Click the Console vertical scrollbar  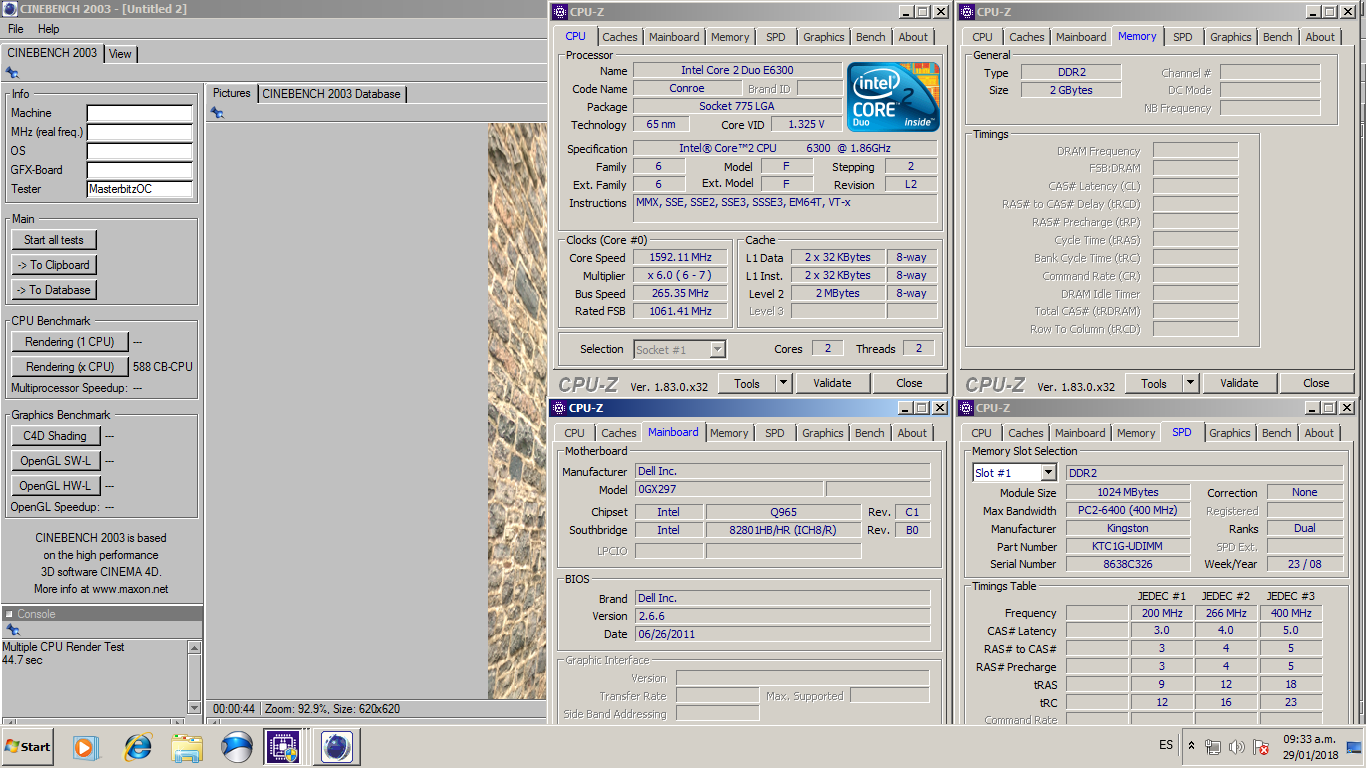194,677
